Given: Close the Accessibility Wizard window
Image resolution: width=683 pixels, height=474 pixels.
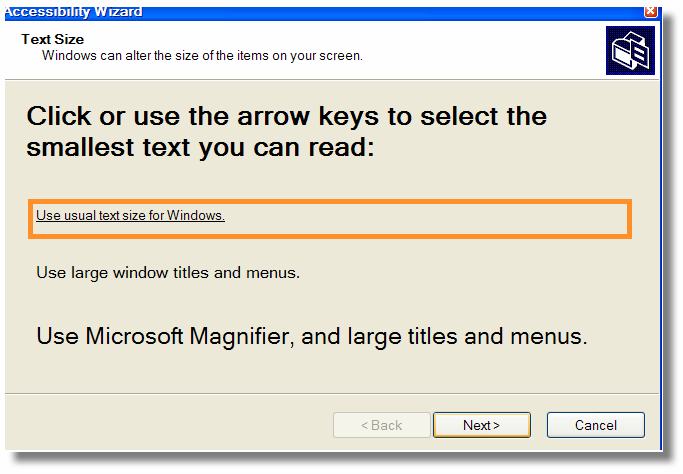Looking at the screenshot, I should pos(651,10).
